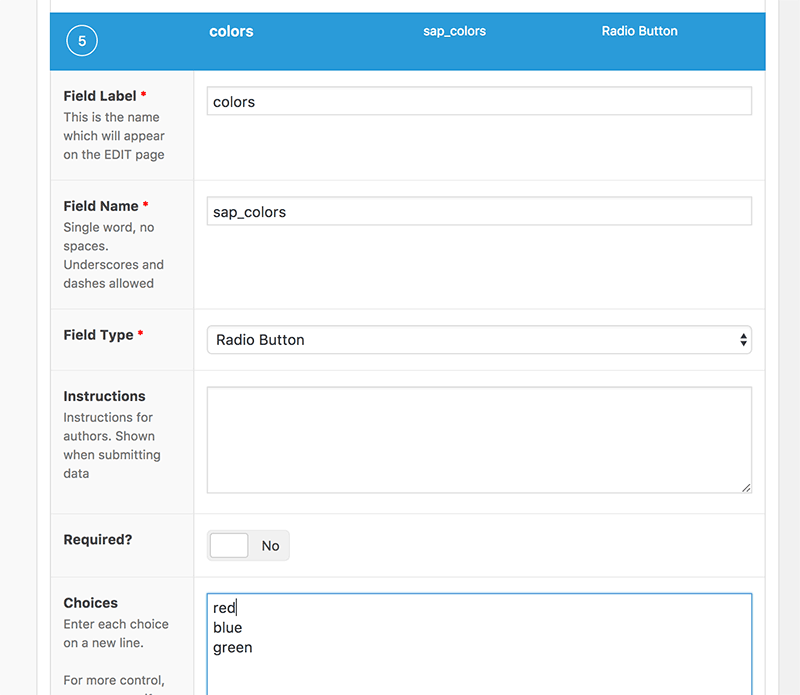This screenshot has width=800, height=695.
Task: Click the Choices section heading
Action: (90, 602)
